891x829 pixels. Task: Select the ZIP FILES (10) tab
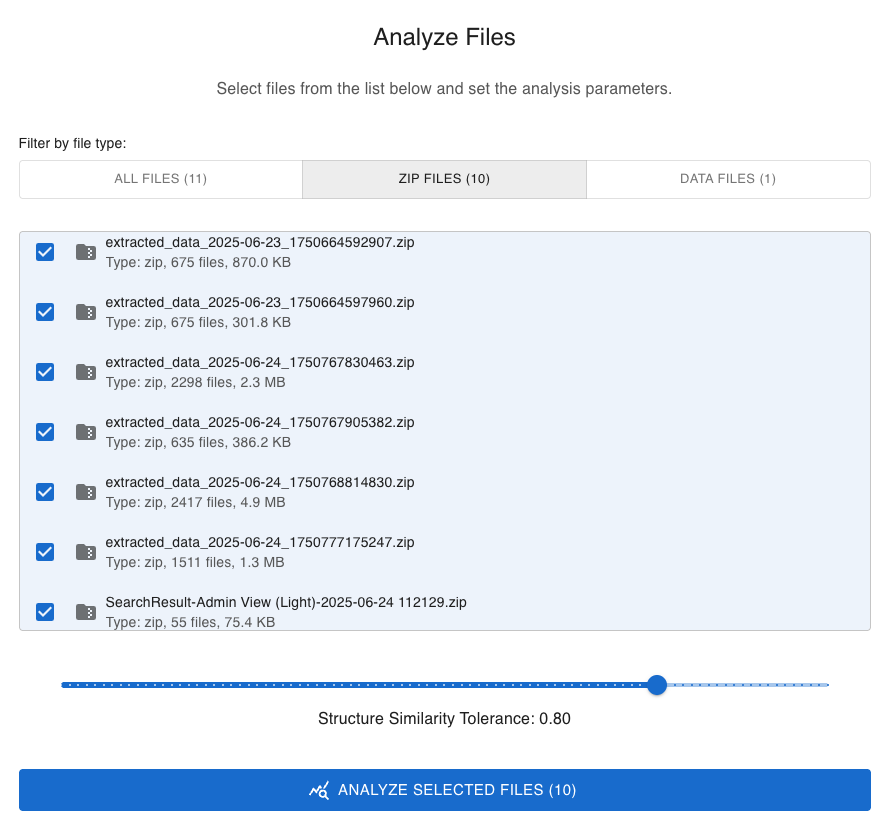444,179
